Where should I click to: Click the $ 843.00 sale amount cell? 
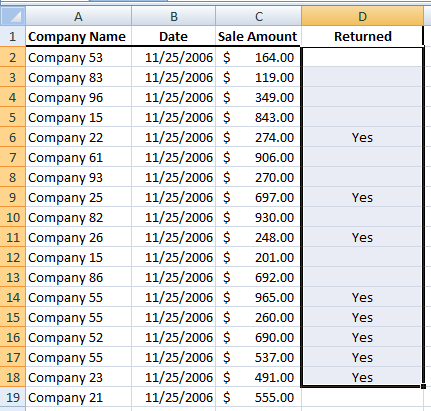(258, 117)
